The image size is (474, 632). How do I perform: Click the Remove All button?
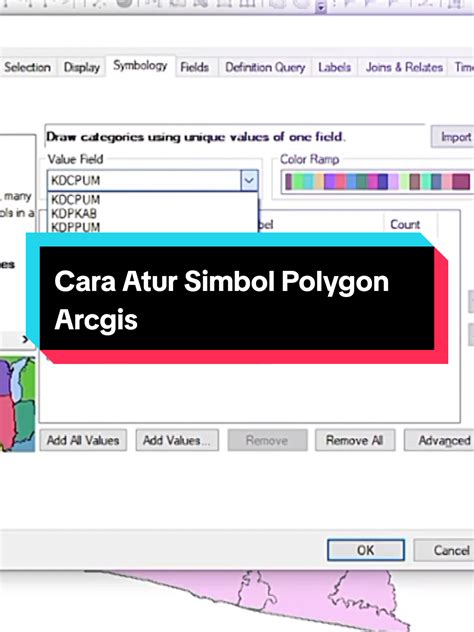(355, 440)
